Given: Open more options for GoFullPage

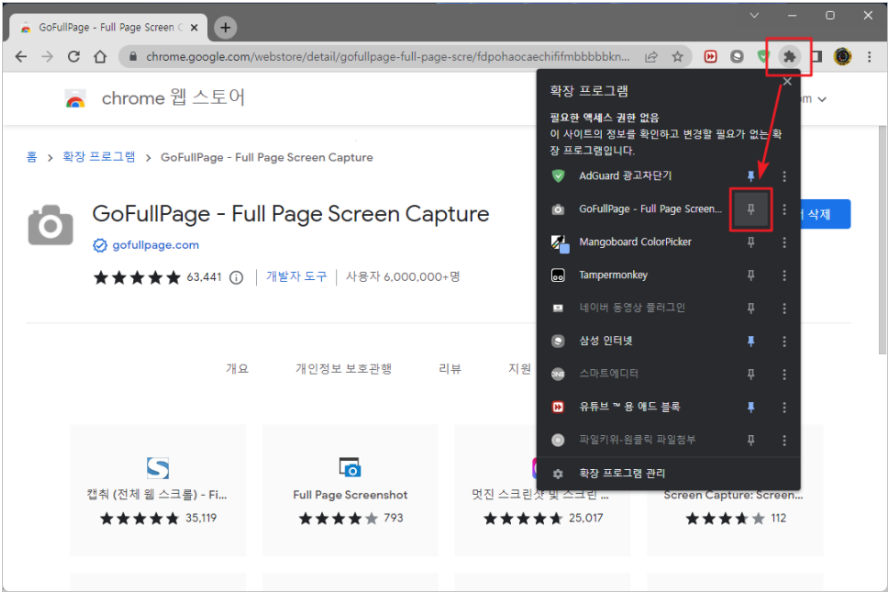Looking at the screenshot, I should pyautogui.click(x=784, y=209).
